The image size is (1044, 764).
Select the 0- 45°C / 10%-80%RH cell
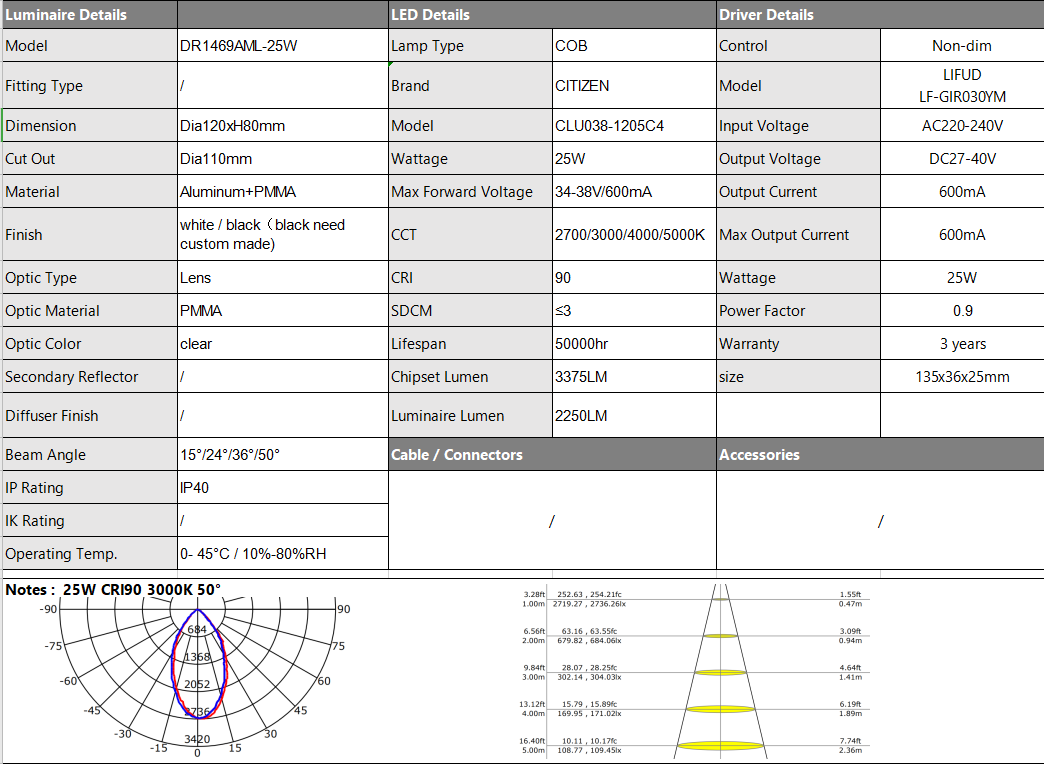point(283,554)
